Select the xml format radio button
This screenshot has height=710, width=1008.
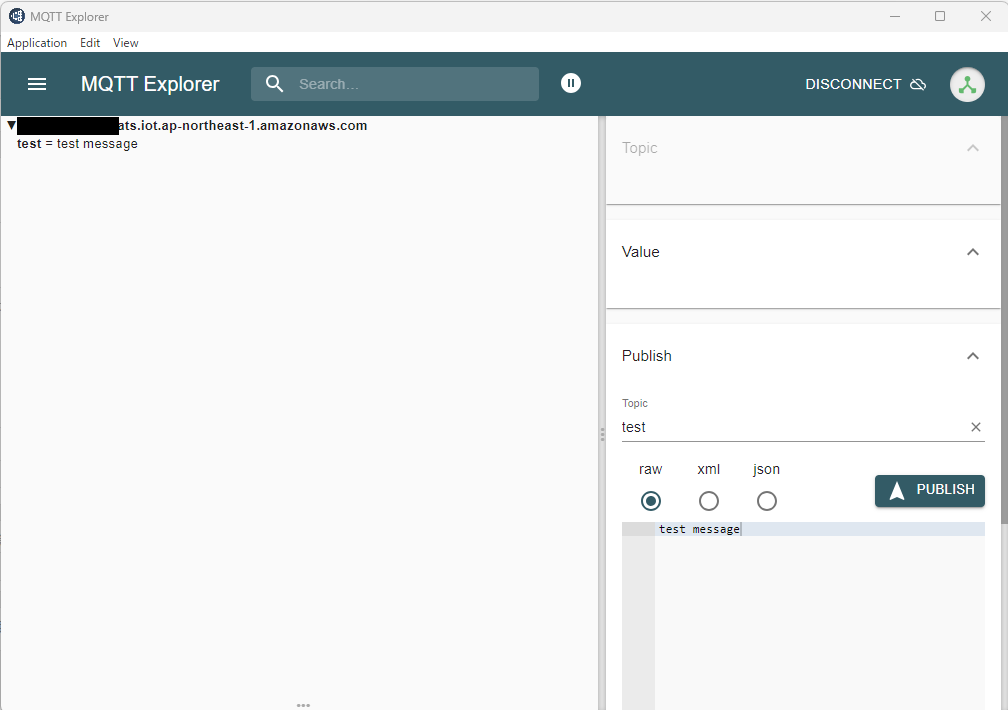pos(708,501)
